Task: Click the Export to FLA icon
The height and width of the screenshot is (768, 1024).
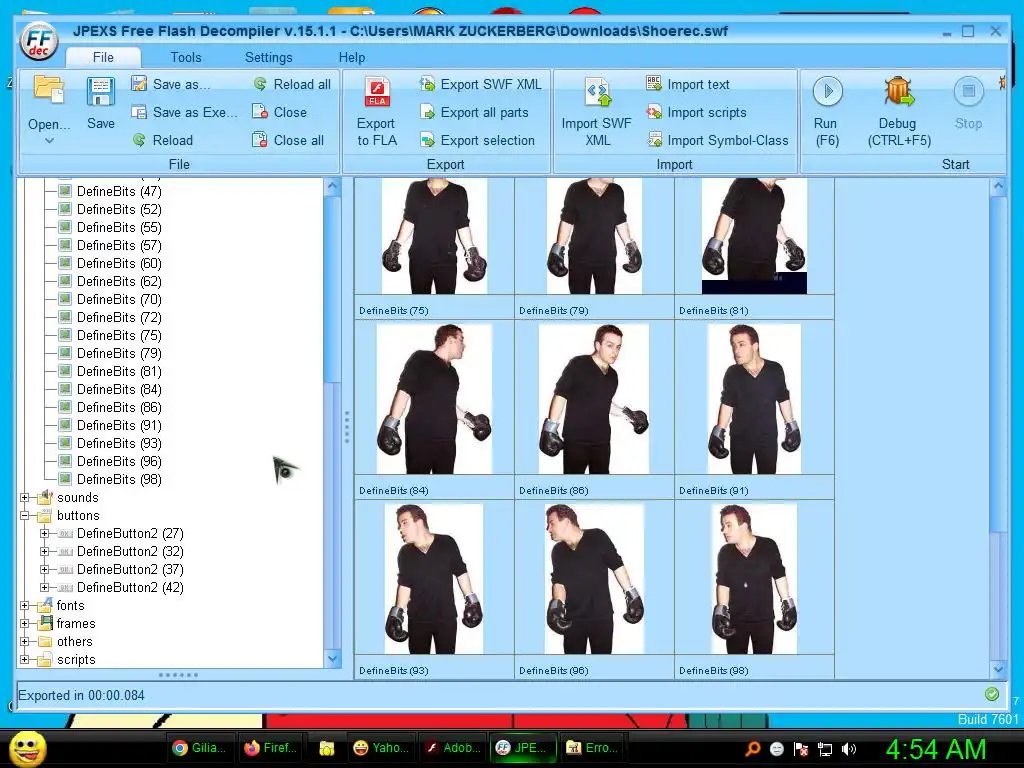Action: click(x=377, y=91)
